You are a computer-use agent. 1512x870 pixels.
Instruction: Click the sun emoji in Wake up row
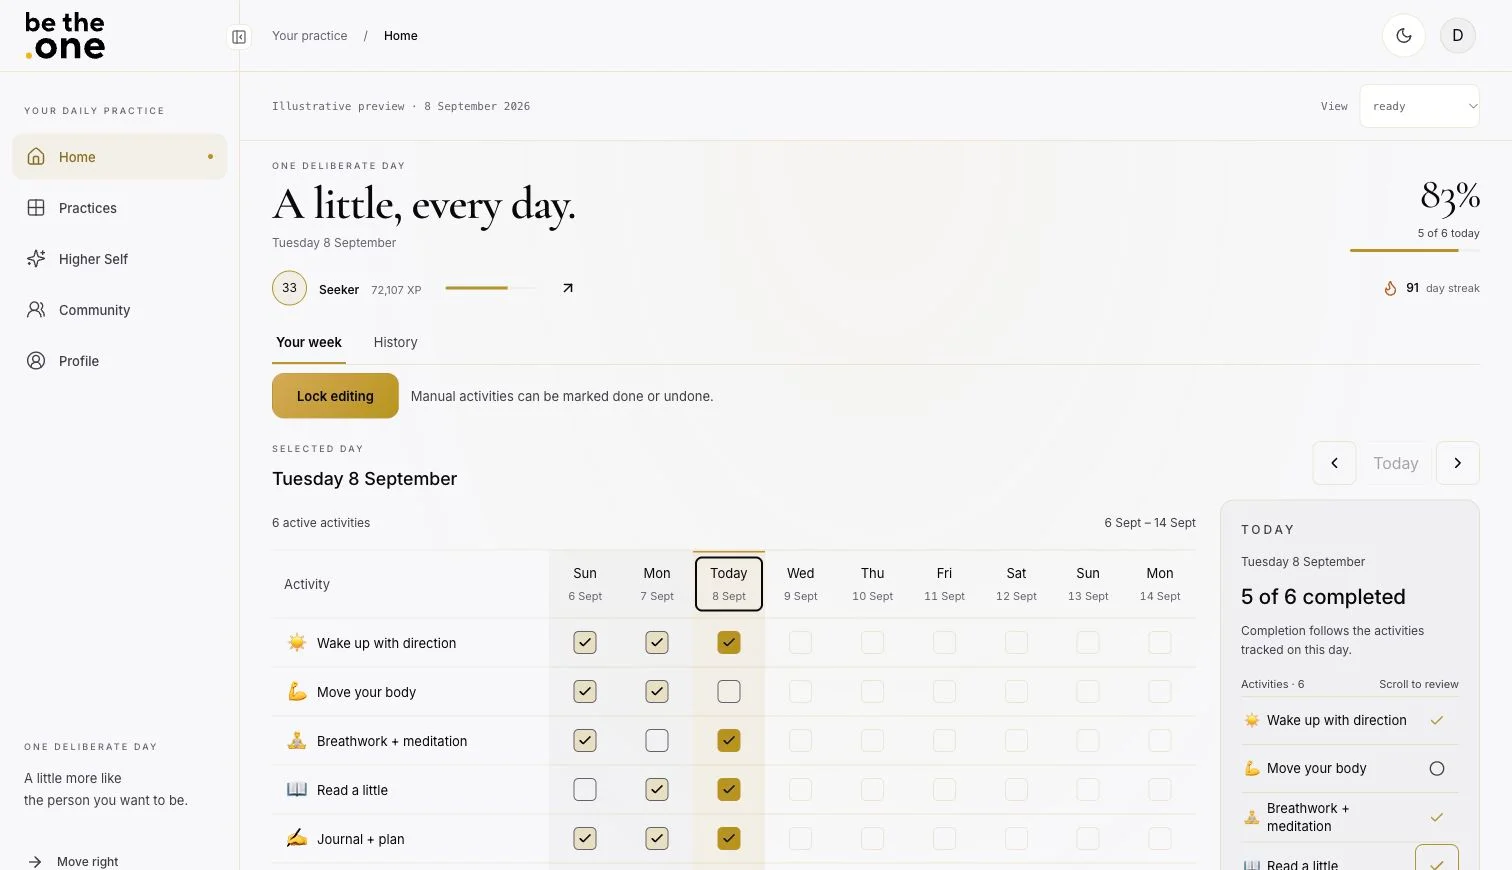coord(297,643)
